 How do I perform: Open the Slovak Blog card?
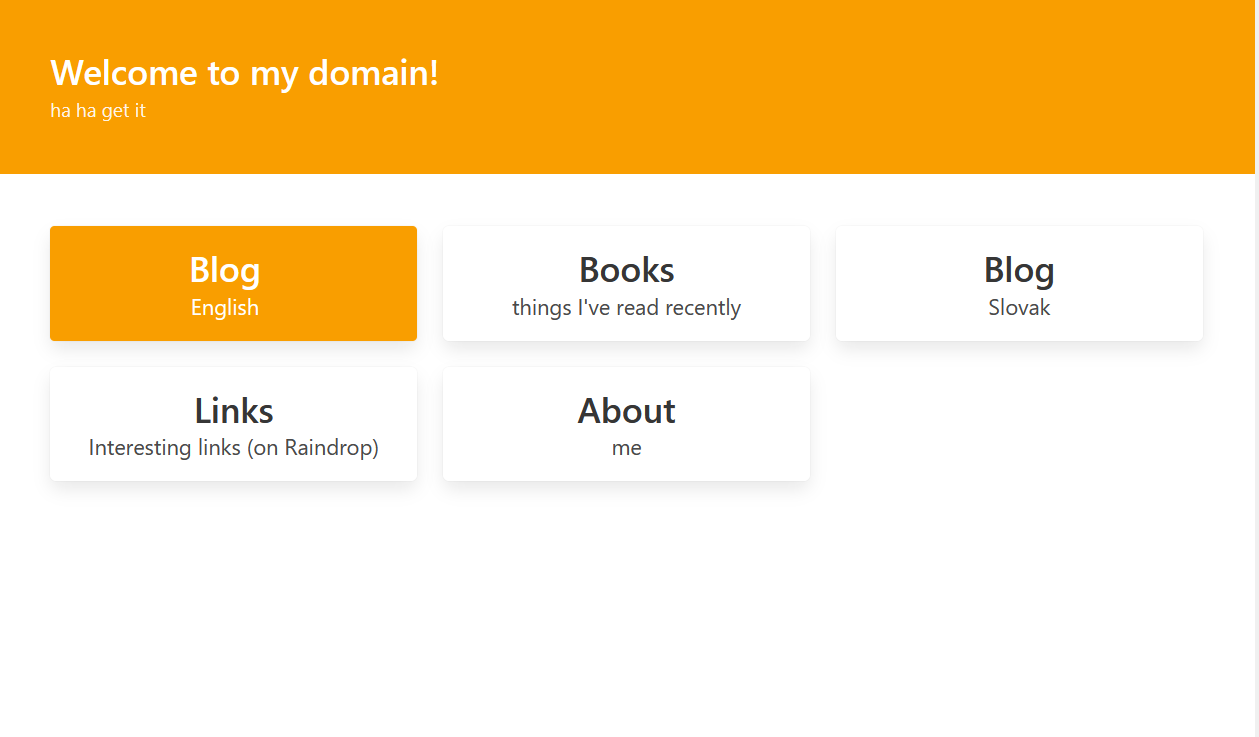[x=1019, y=284]
